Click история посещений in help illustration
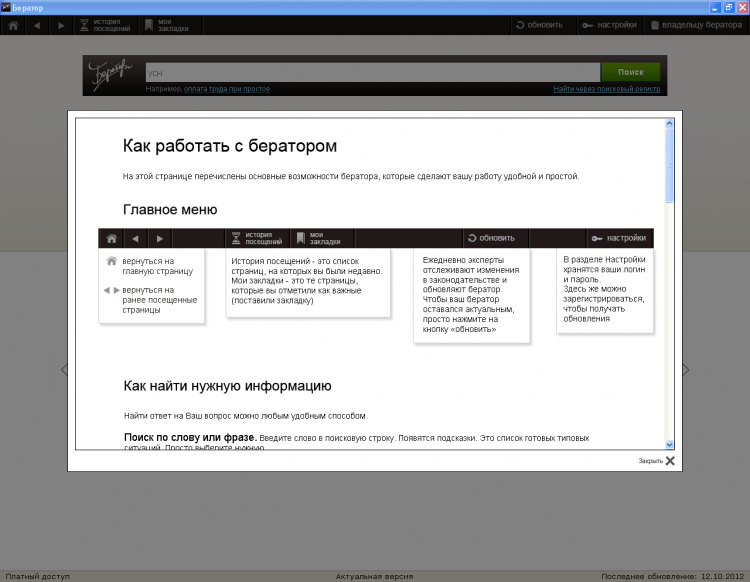The height and width of the screenshot is (582, 750). (x=257, y=238)
